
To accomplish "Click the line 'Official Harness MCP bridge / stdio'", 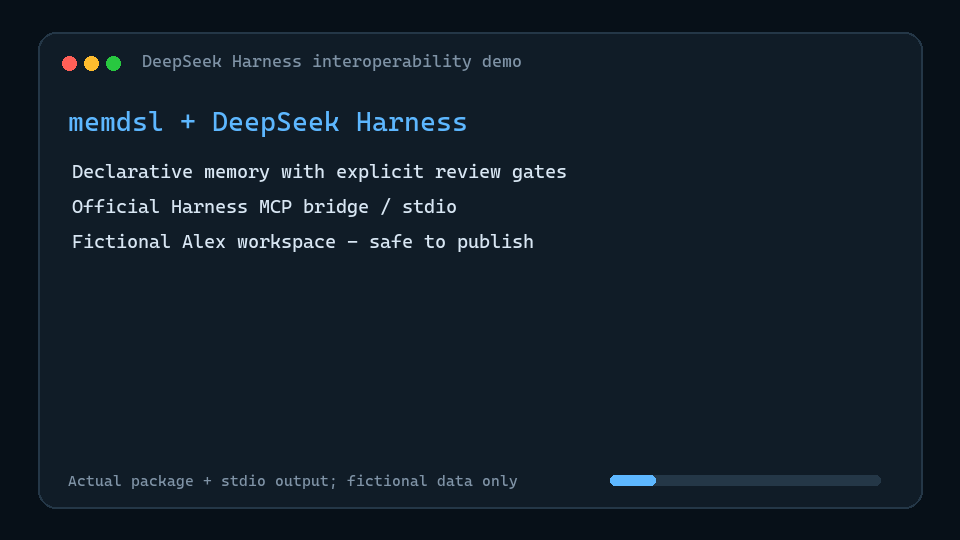I will point(264,207).
